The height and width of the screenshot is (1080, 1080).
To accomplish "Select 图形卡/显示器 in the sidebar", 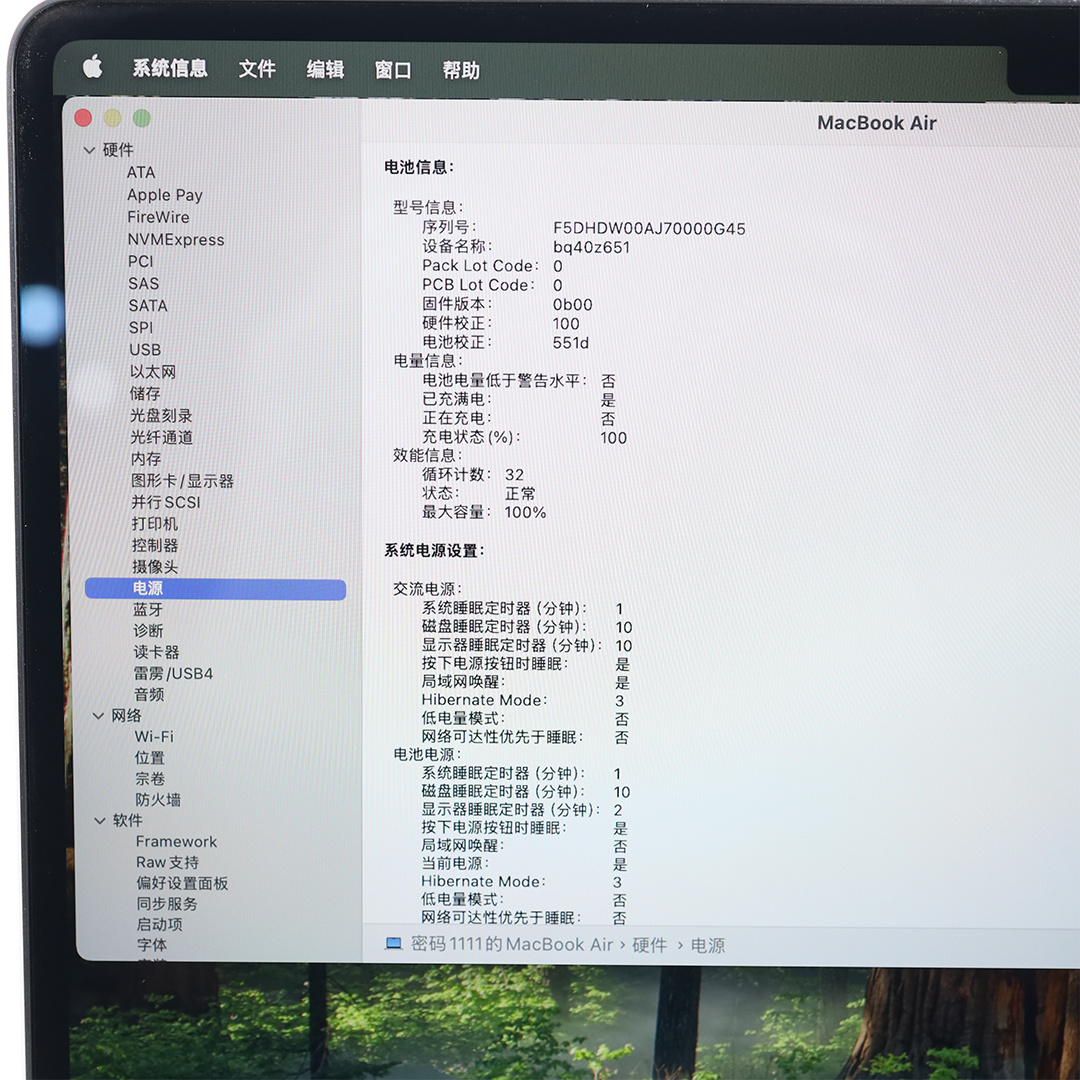I will coord(182,481).
